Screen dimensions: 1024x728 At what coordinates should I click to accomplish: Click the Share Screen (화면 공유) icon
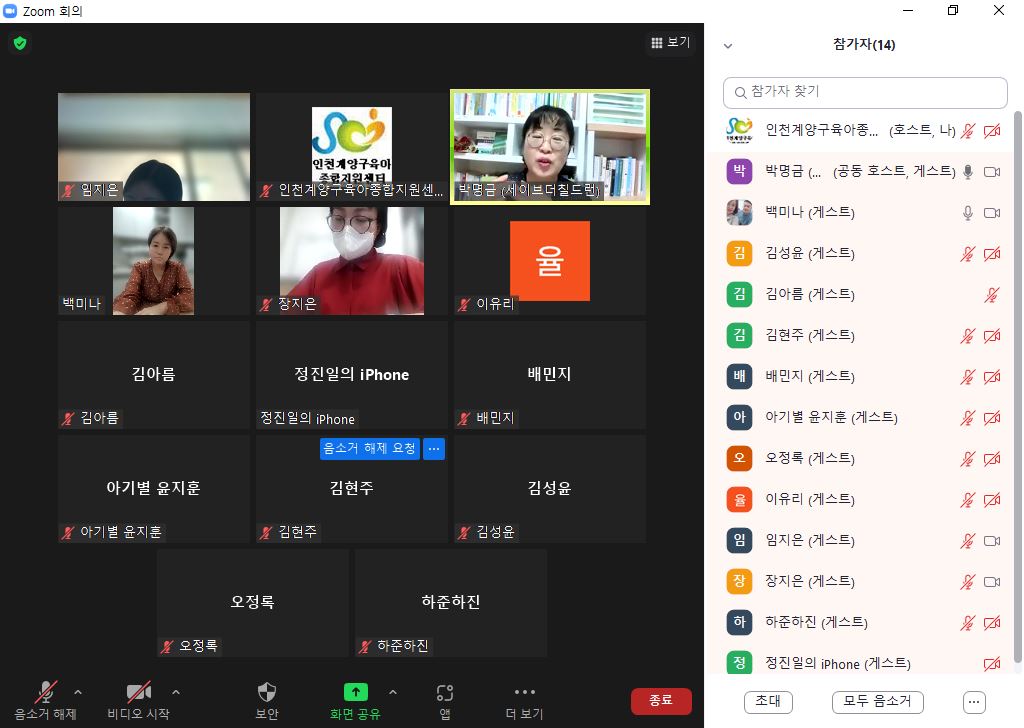tap(355, 692)
